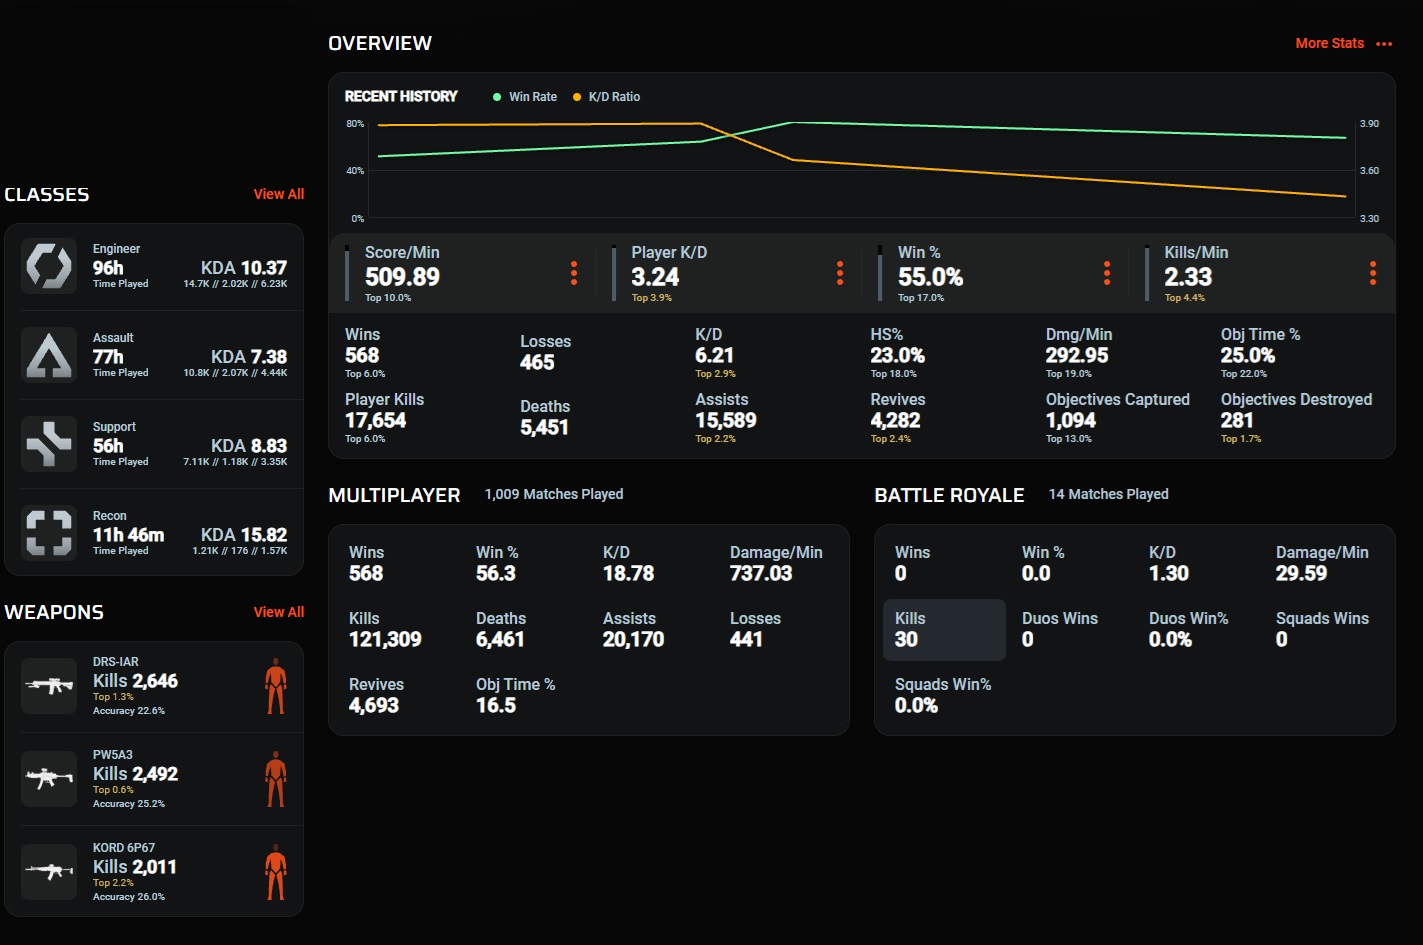Open the Win % options menu
Image resolution: width=1423 pixels, height=945 pixels.
tap(1107, 273)
